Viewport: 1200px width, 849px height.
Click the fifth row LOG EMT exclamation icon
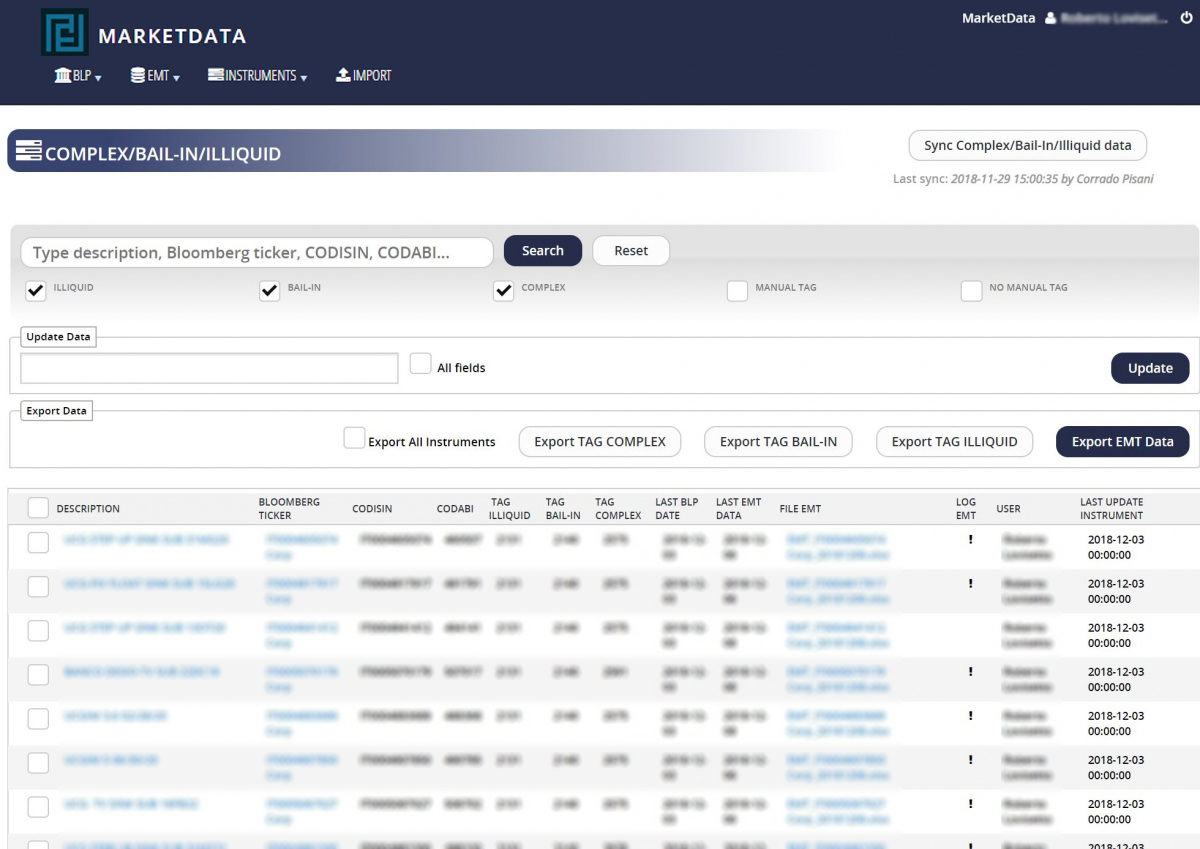(x=970, y=716)
